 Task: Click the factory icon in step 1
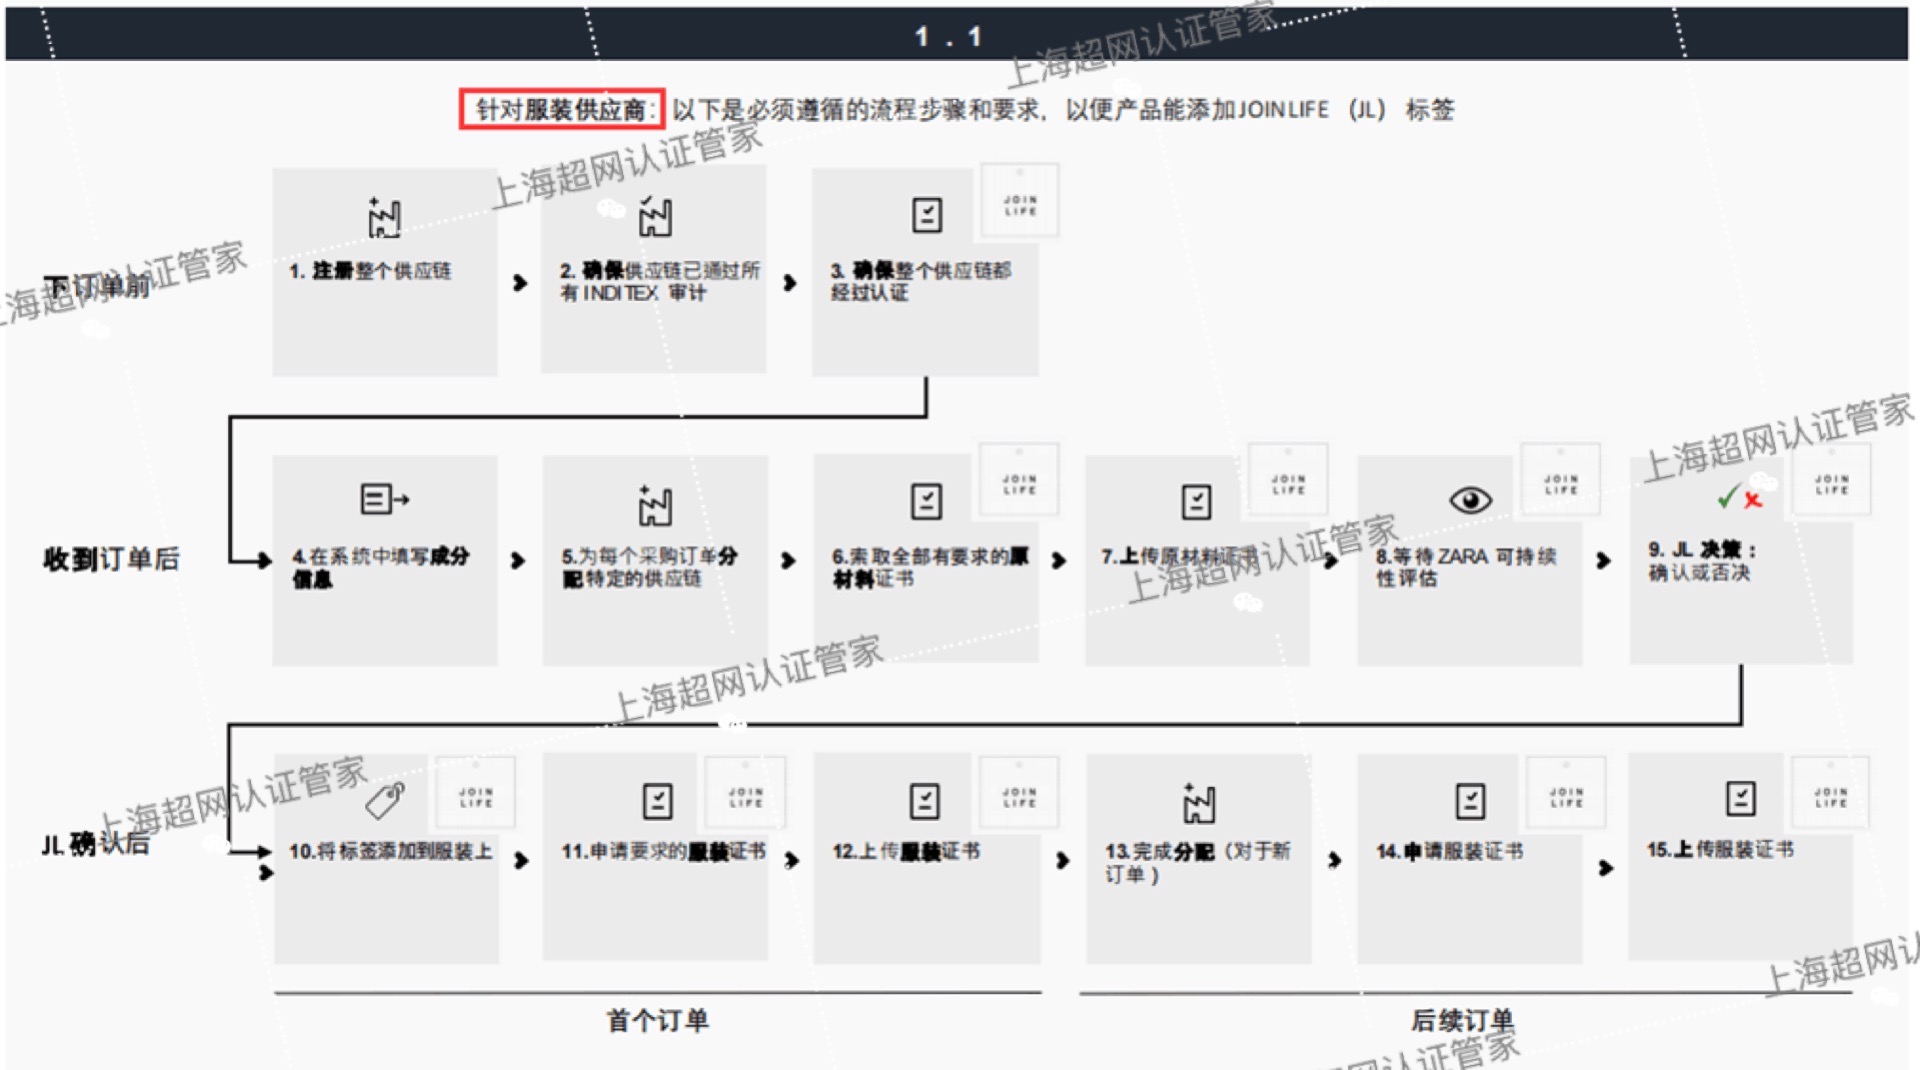click(384, 217)
